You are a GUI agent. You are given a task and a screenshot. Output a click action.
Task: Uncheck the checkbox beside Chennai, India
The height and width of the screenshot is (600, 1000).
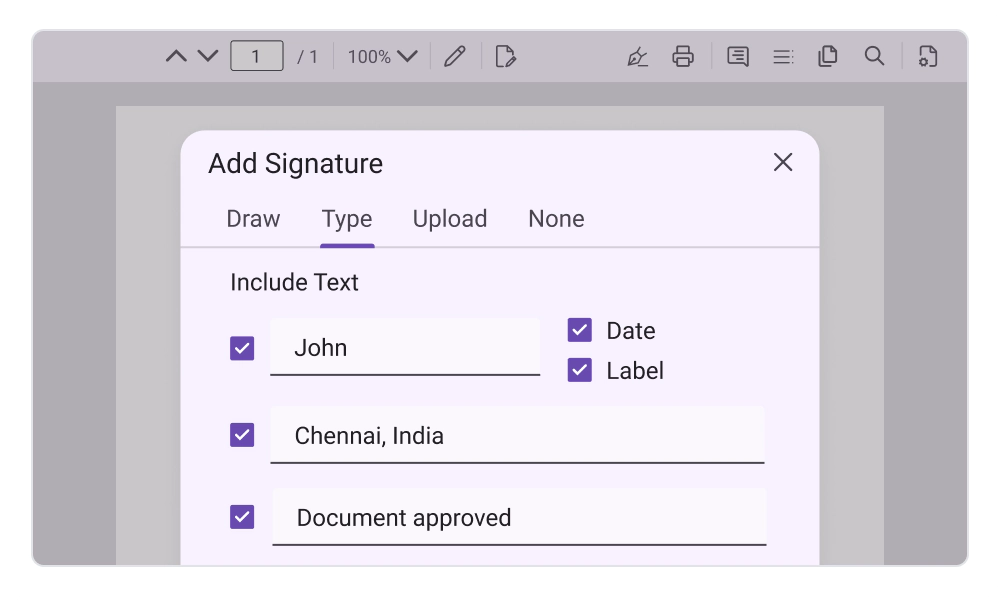click(x=242, y=435)
